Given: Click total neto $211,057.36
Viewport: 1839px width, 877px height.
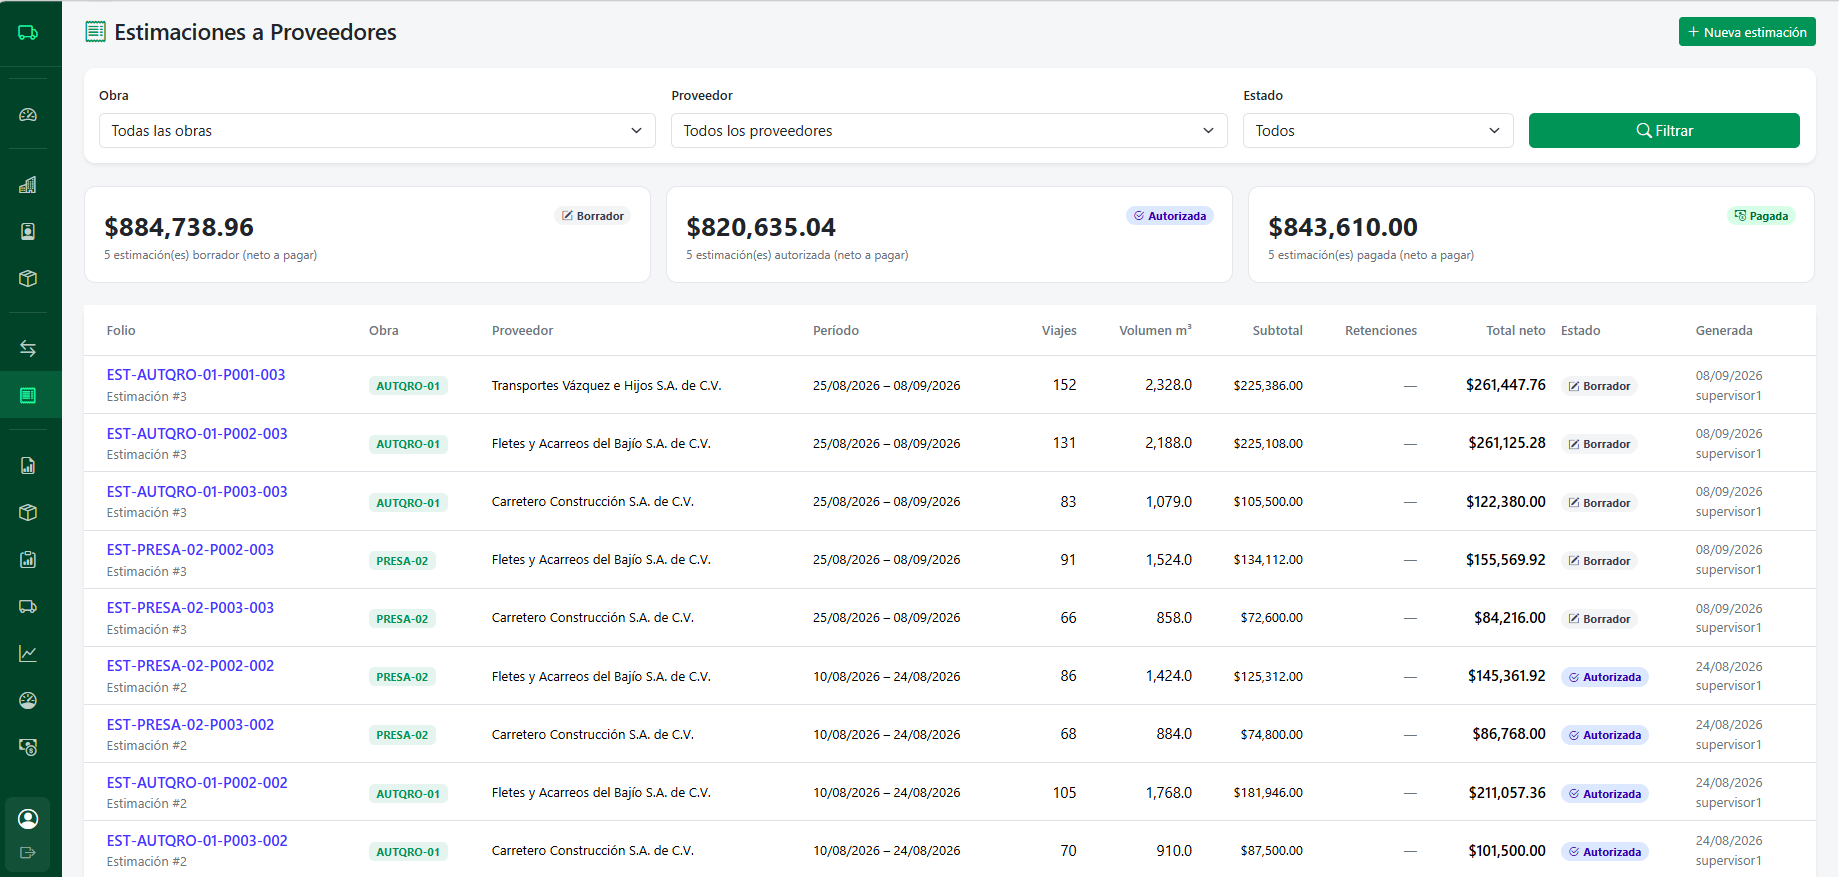Looking at the screenshot, I should (1507, 793).
